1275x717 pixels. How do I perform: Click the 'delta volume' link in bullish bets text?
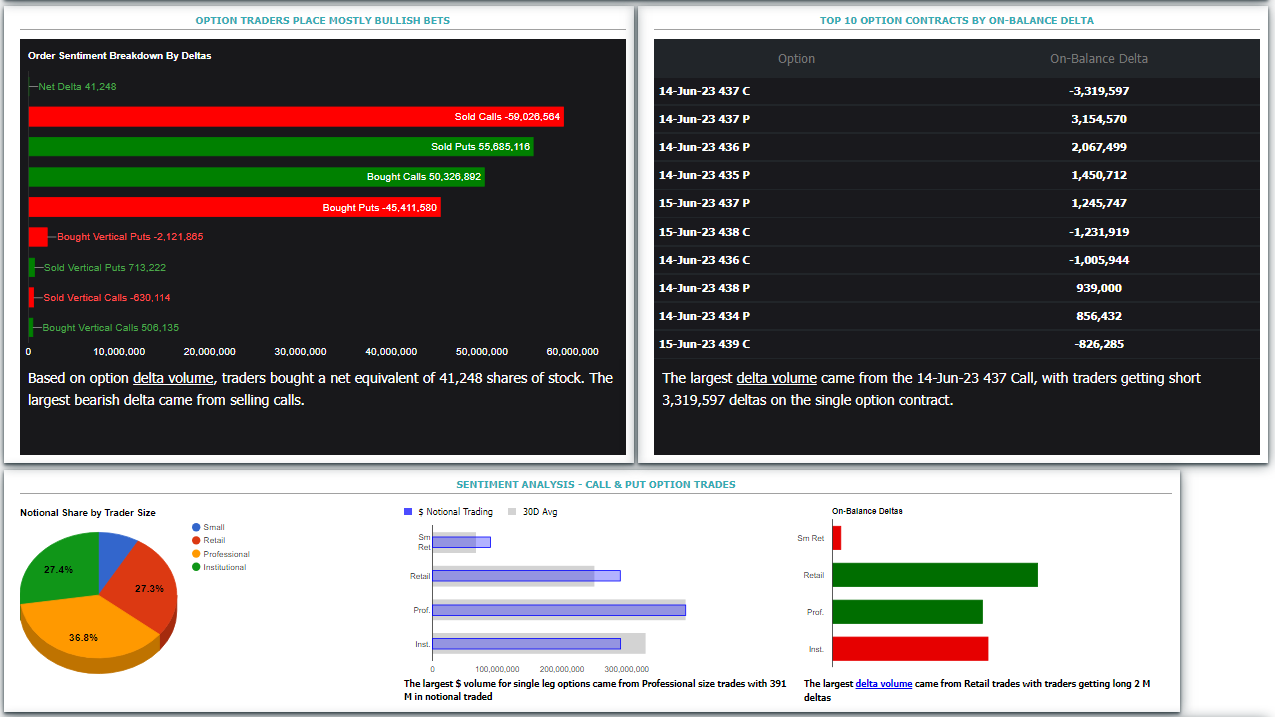(173, 378)
